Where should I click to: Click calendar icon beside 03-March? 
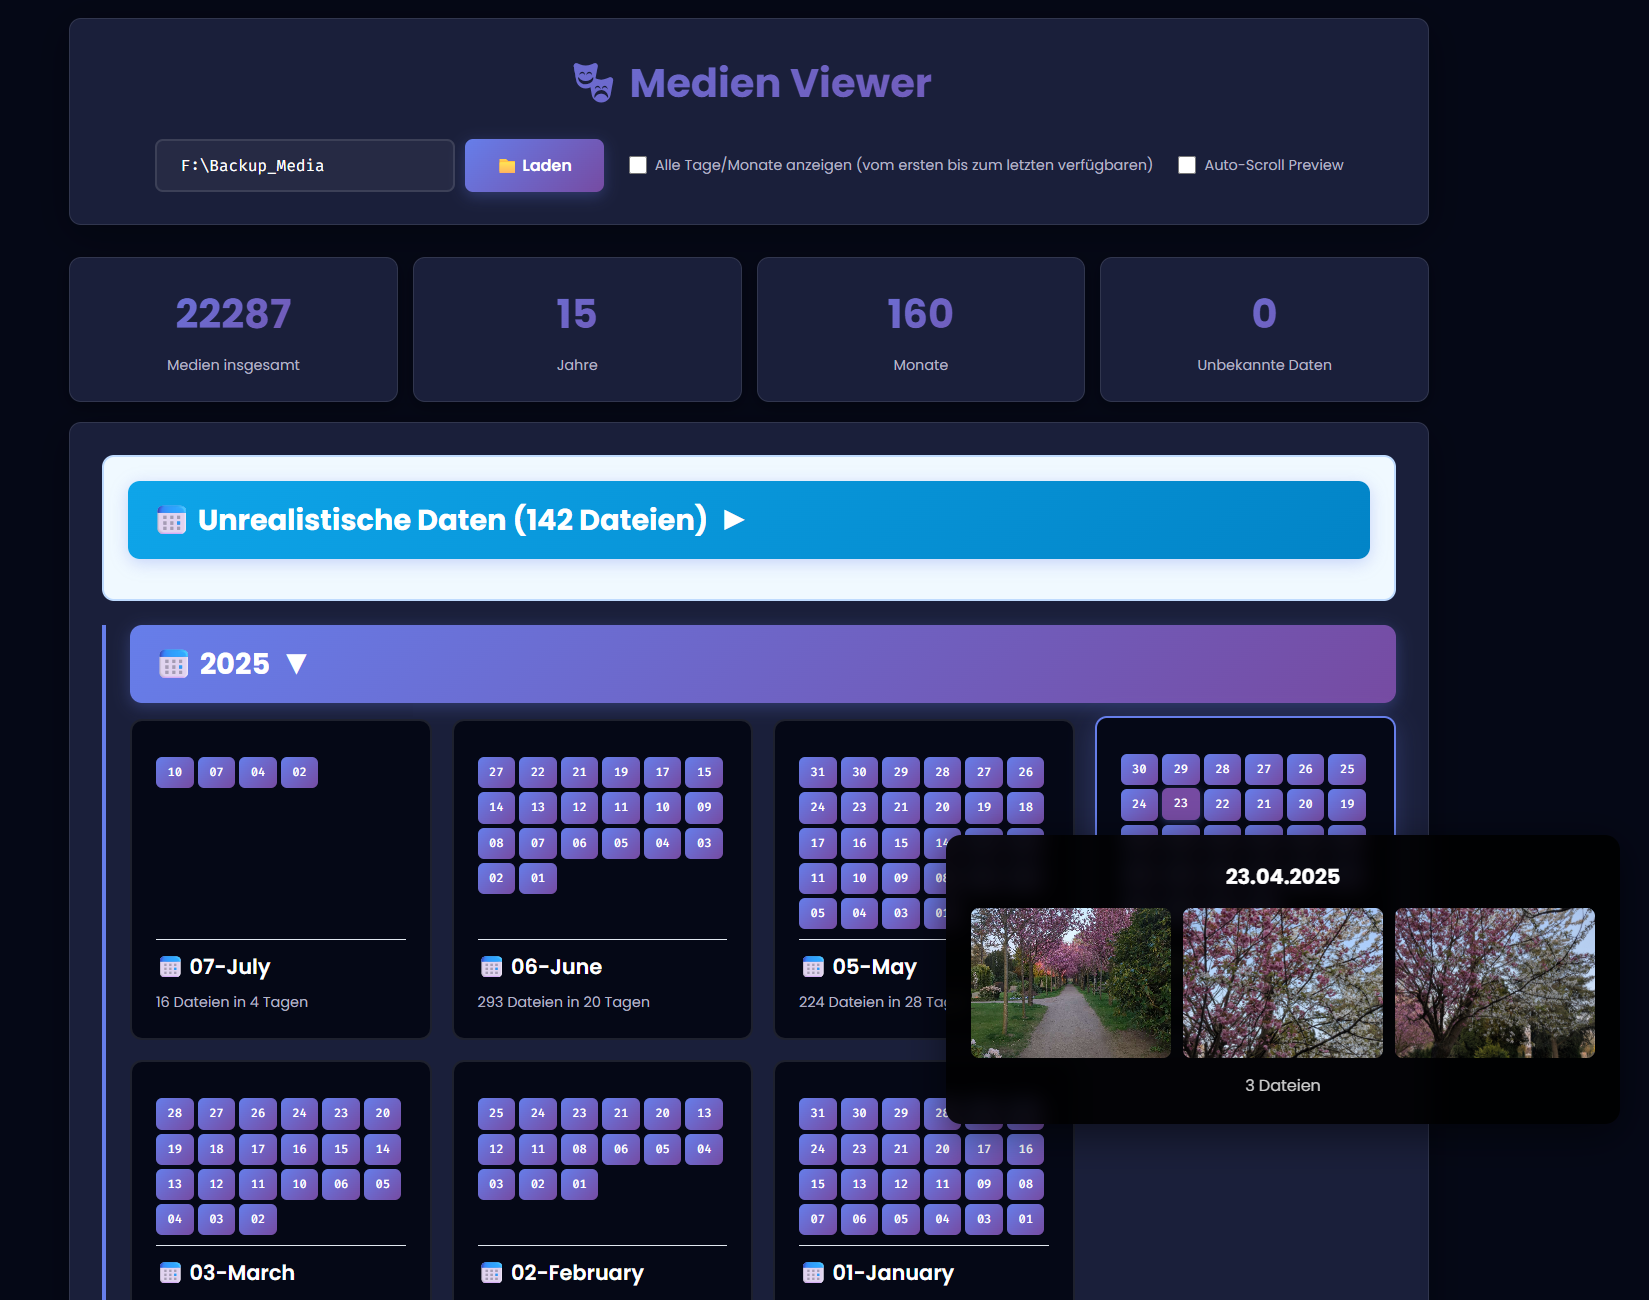click(170, 1273)
